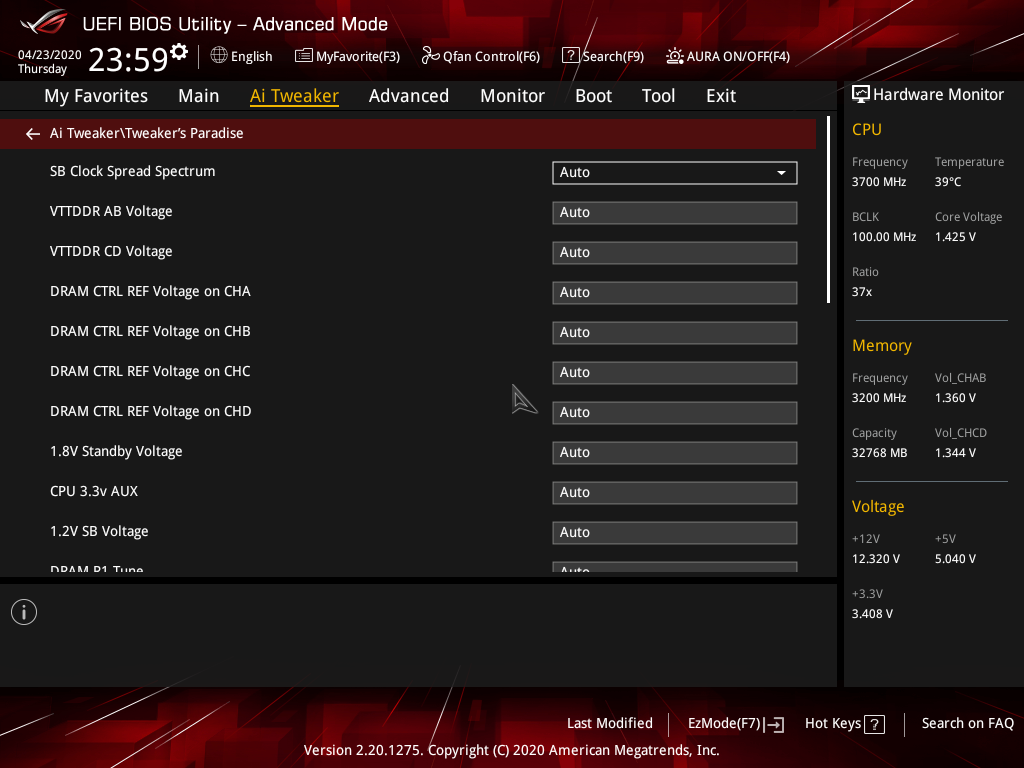Select the Ai Tweaker tab

294,96
